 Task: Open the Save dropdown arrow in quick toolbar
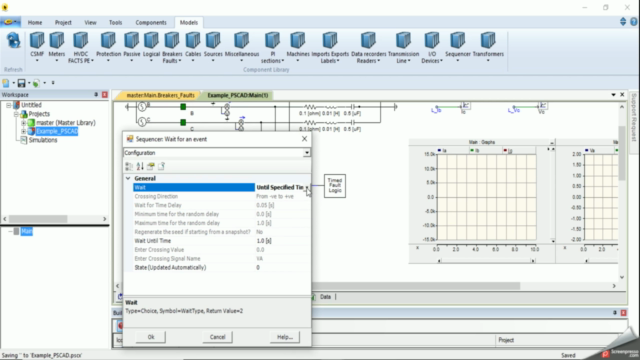pos(29,83)
